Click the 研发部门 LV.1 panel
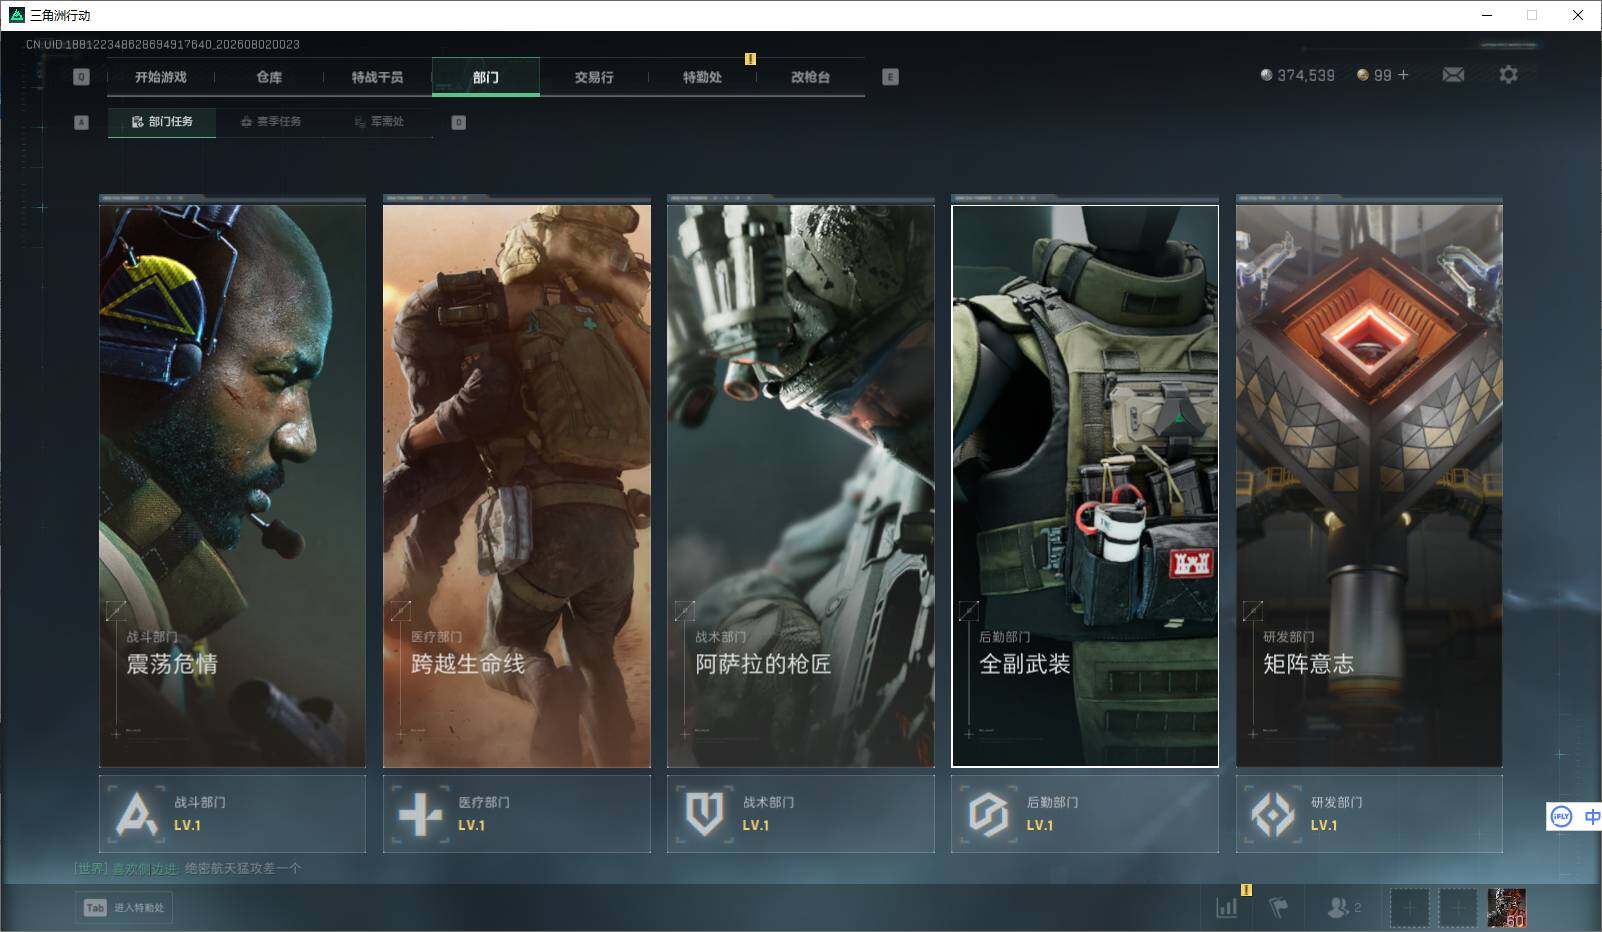 1369,814
